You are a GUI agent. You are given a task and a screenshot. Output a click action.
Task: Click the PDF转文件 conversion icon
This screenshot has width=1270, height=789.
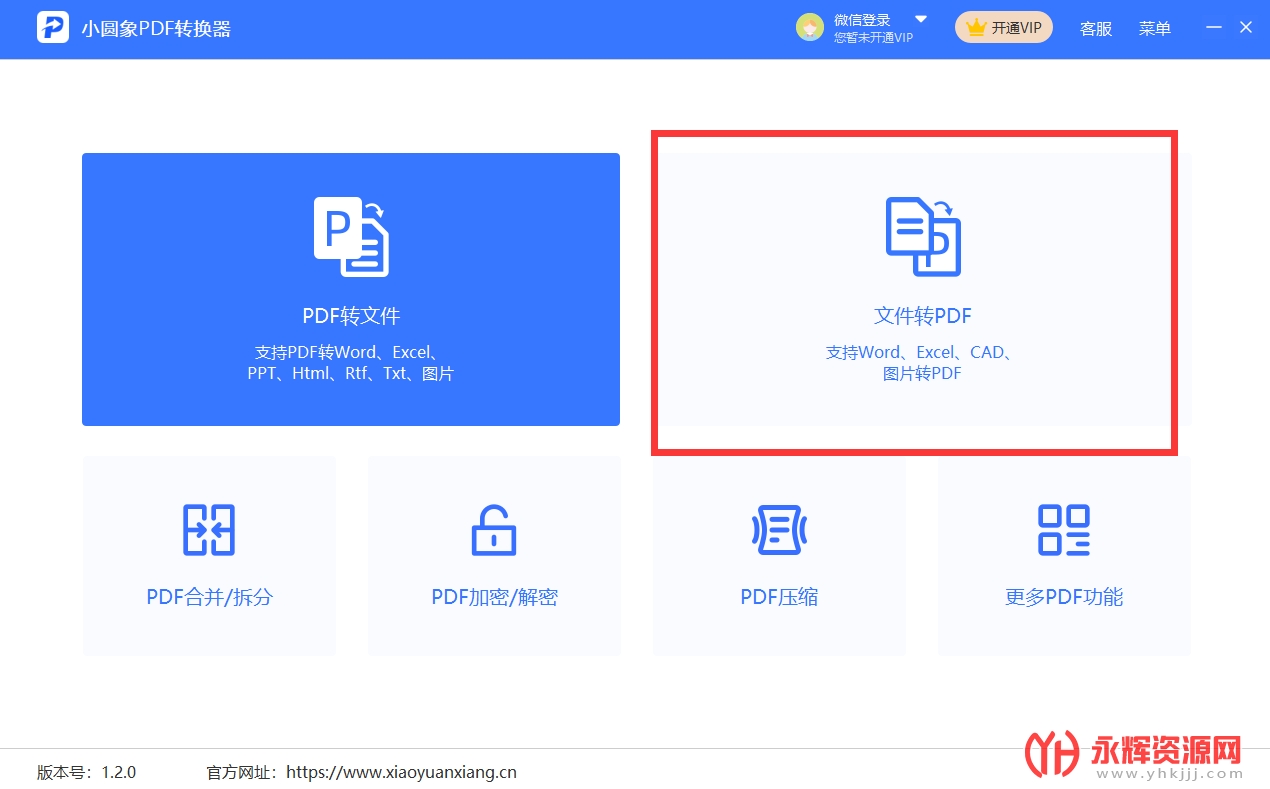351,237
